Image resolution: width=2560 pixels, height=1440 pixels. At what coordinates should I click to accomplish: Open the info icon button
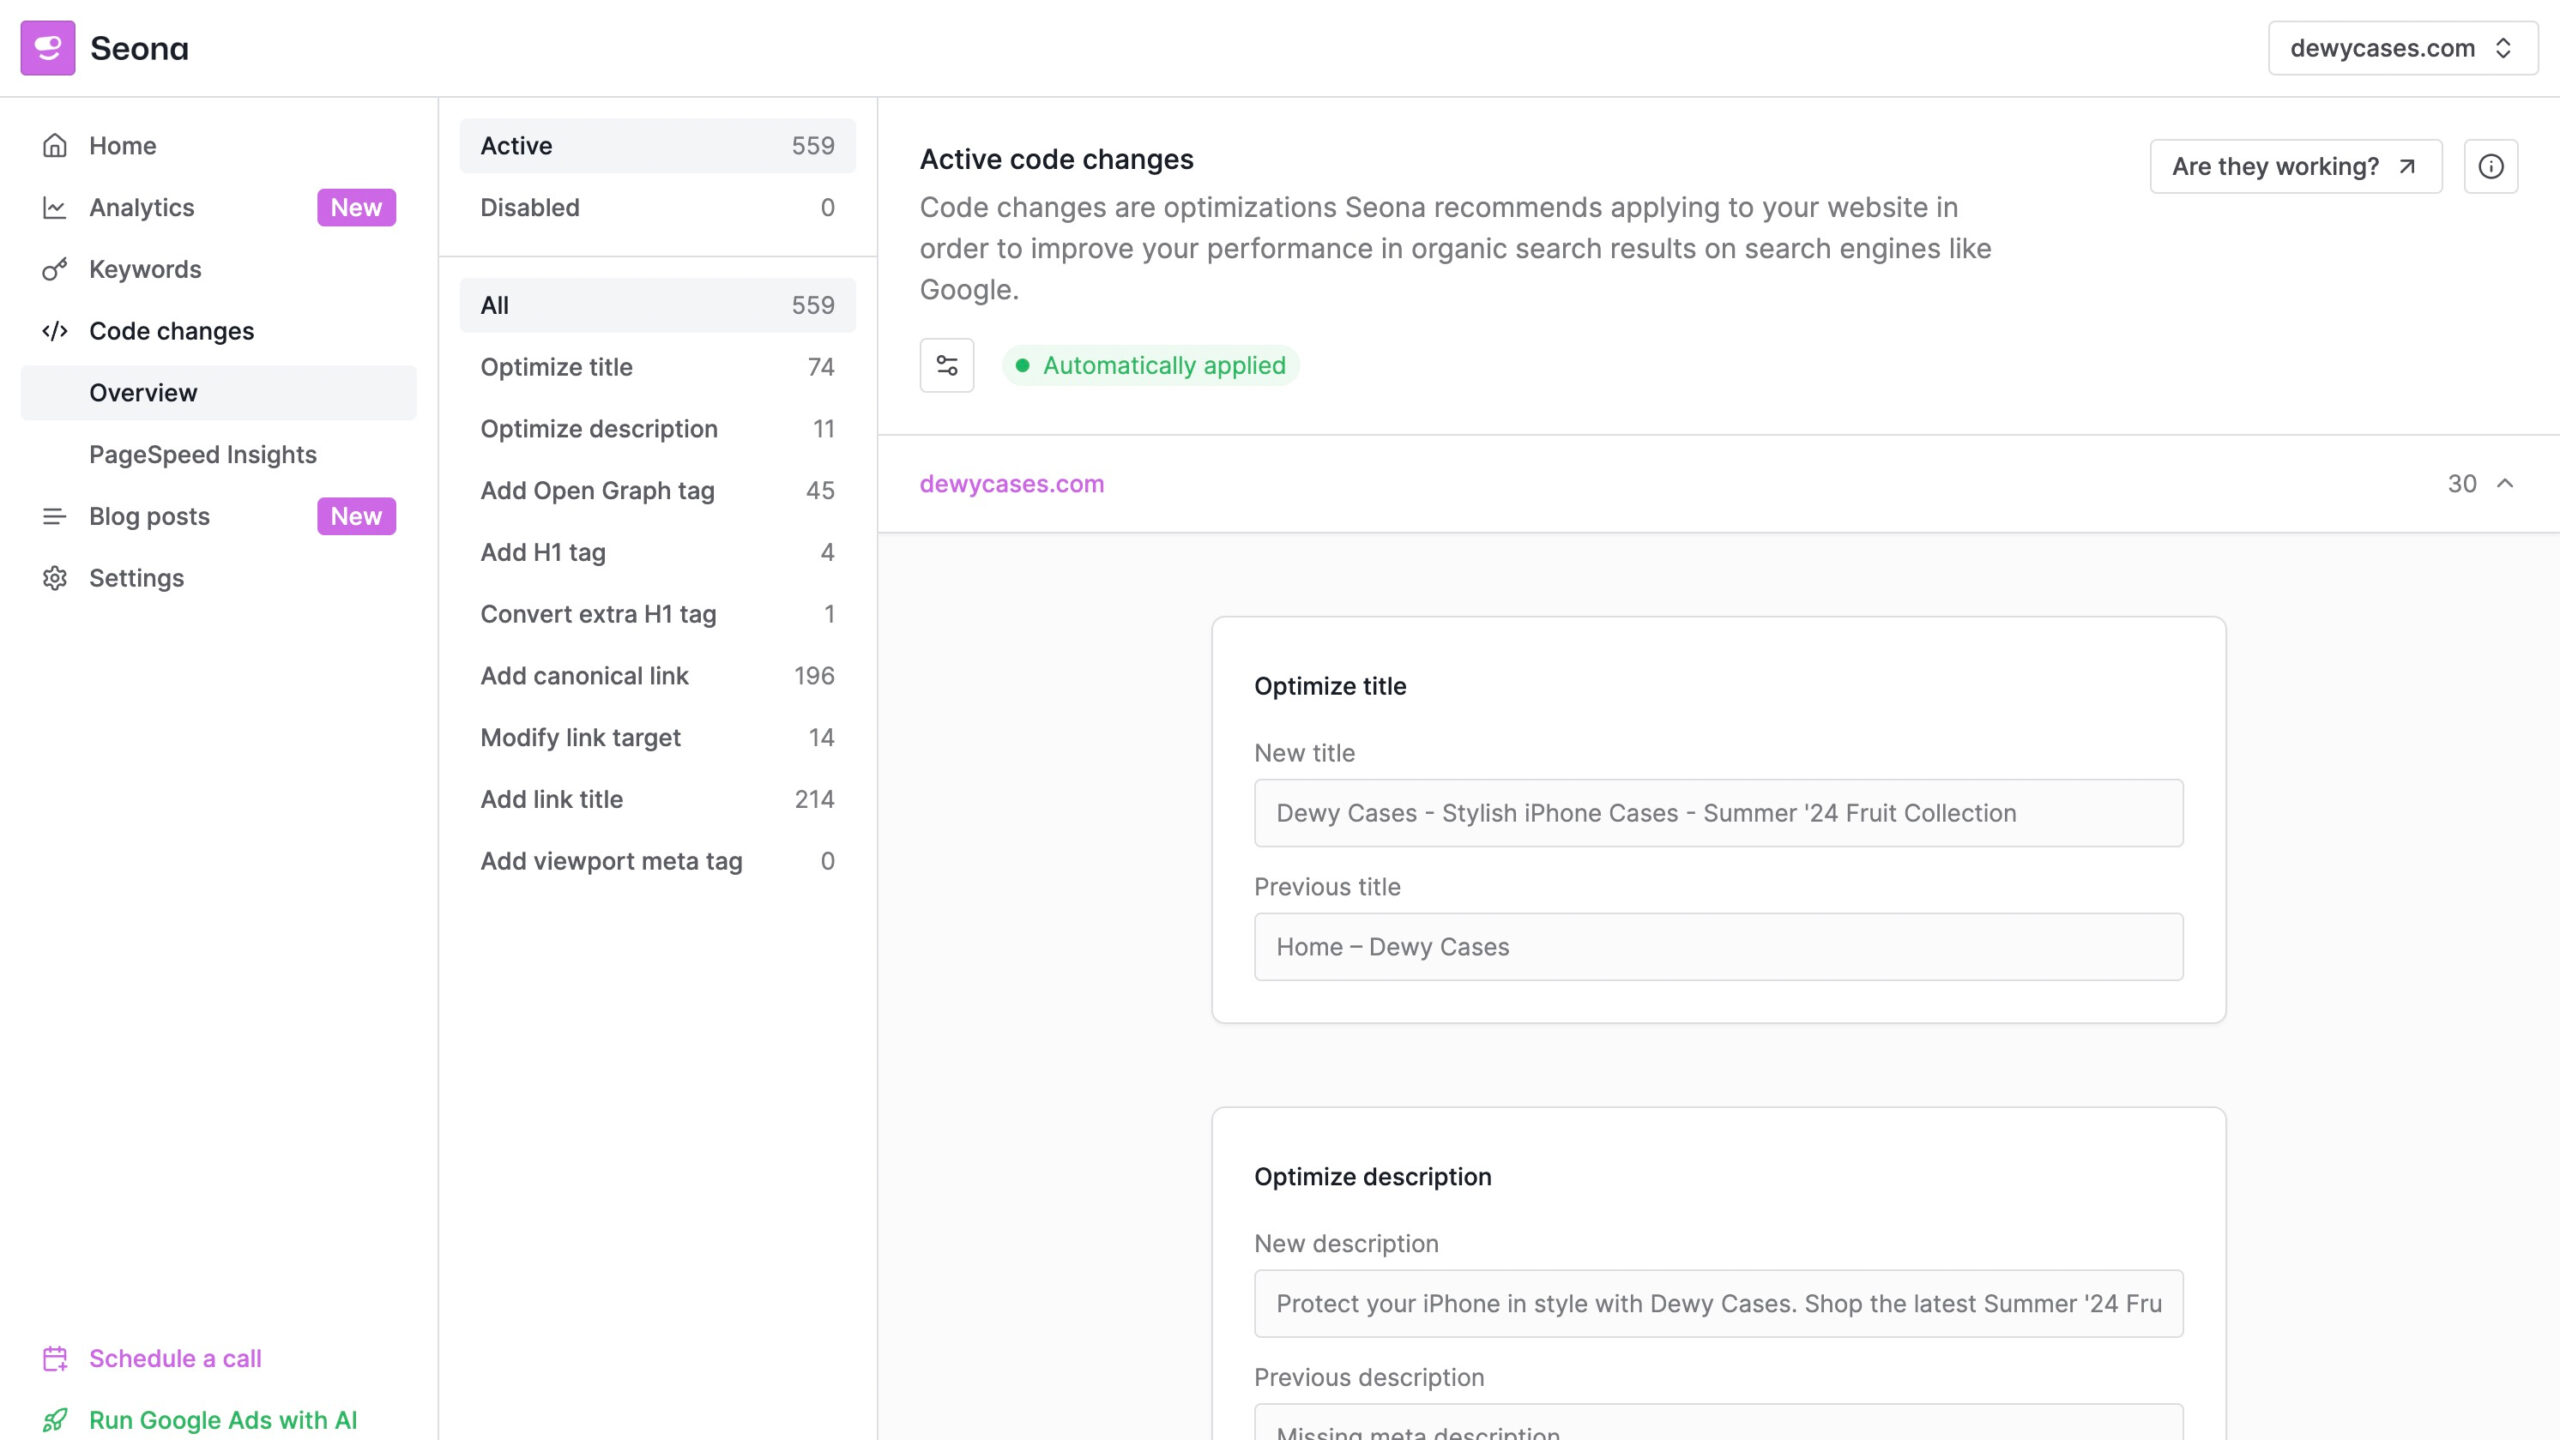tap(2491, 166)
